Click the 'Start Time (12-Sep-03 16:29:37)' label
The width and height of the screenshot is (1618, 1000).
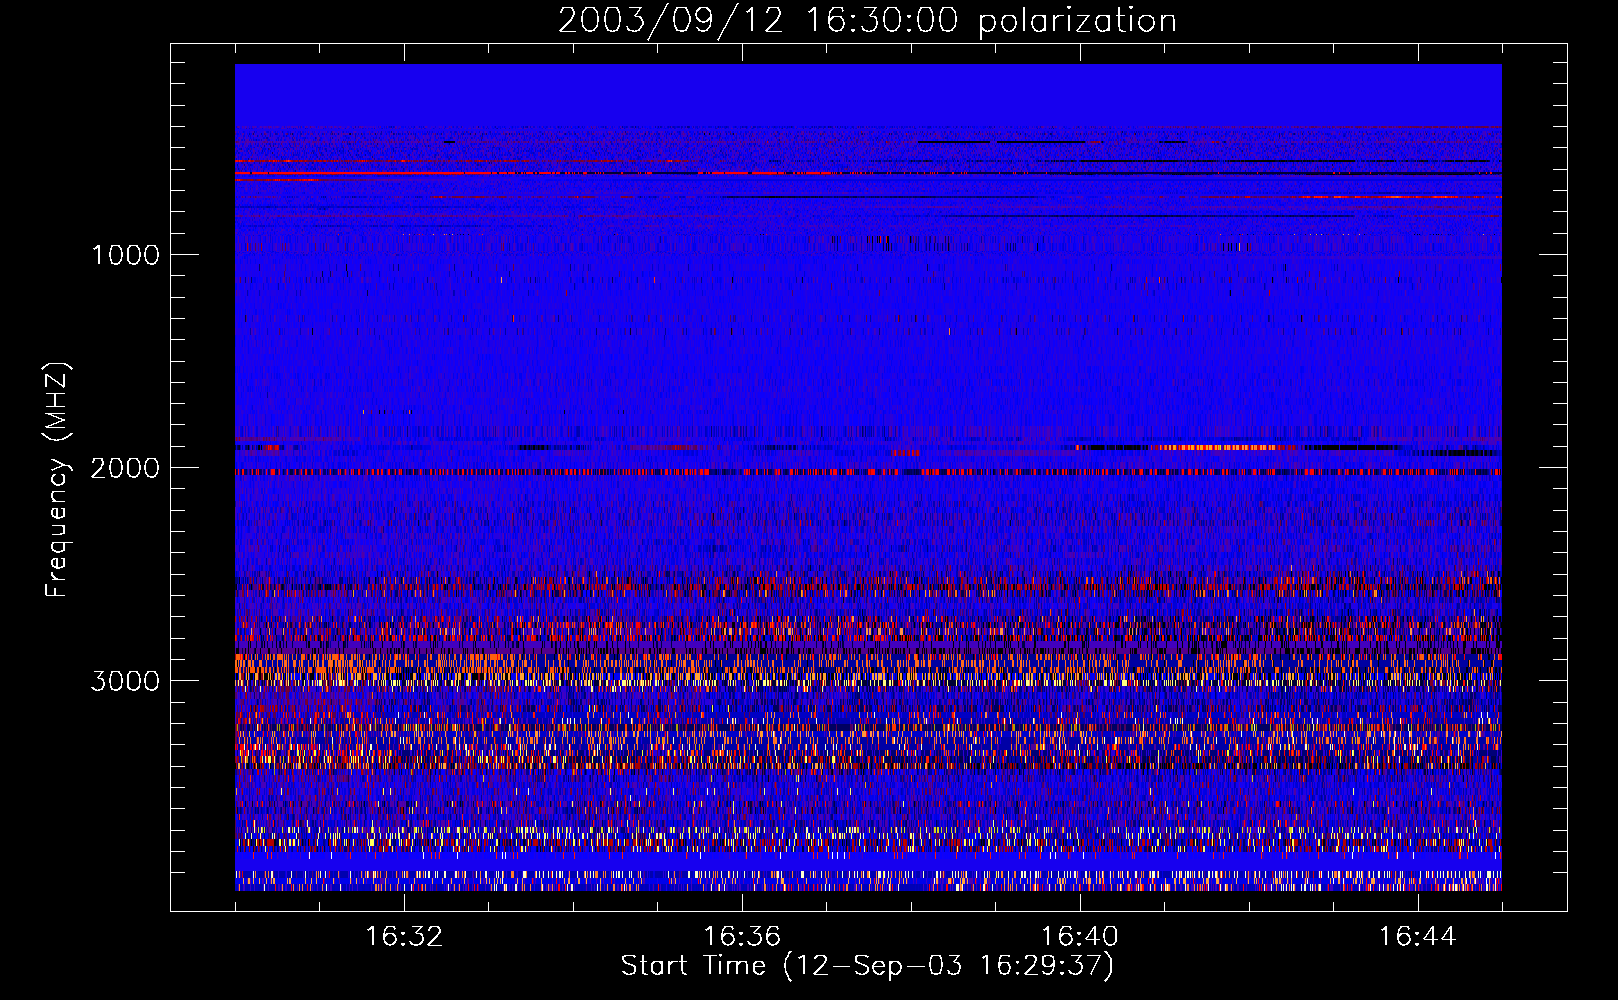[x=867, y=966]
